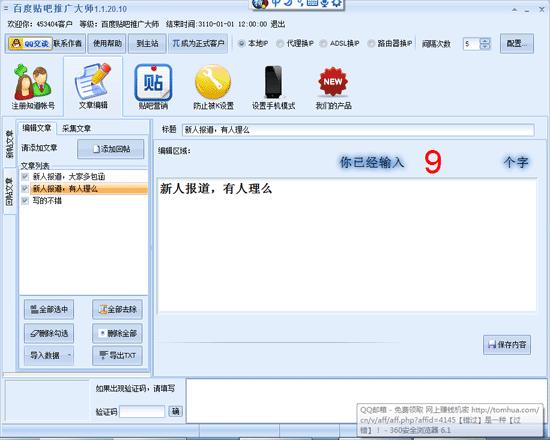This screenshot has height=440, width=550.
Task: Open 使用帮助
Action: 107,44
